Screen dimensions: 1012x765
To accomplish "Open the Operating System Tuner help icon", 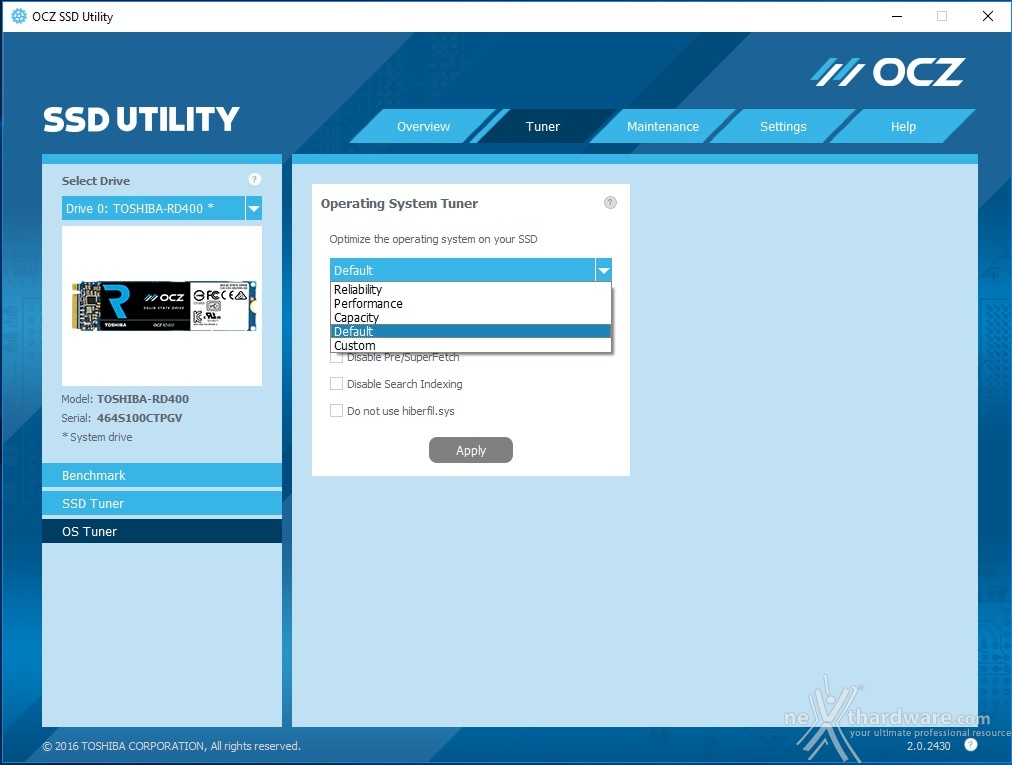I will 610,203.
